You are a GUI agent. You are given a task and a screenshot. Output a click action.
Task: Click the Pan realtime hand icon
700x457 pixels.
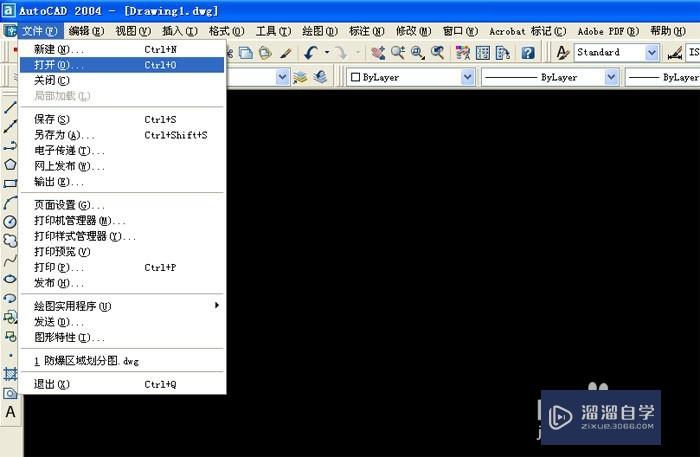click(x=378, y=53)
